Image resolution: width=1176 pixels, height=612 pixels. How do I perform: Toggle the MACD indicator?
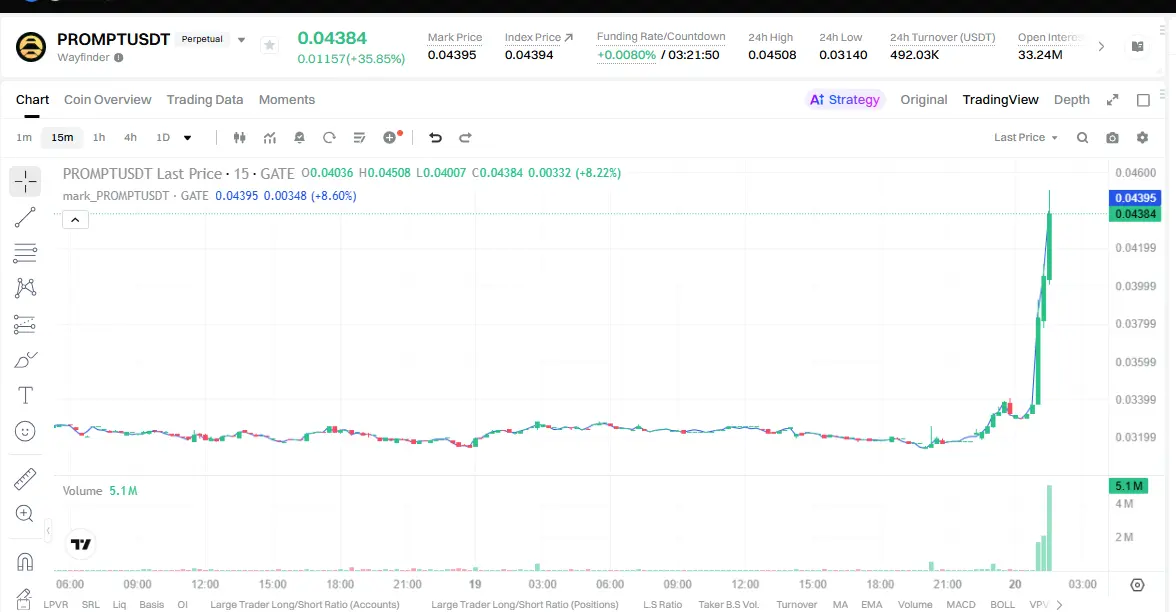coord(961,604)
